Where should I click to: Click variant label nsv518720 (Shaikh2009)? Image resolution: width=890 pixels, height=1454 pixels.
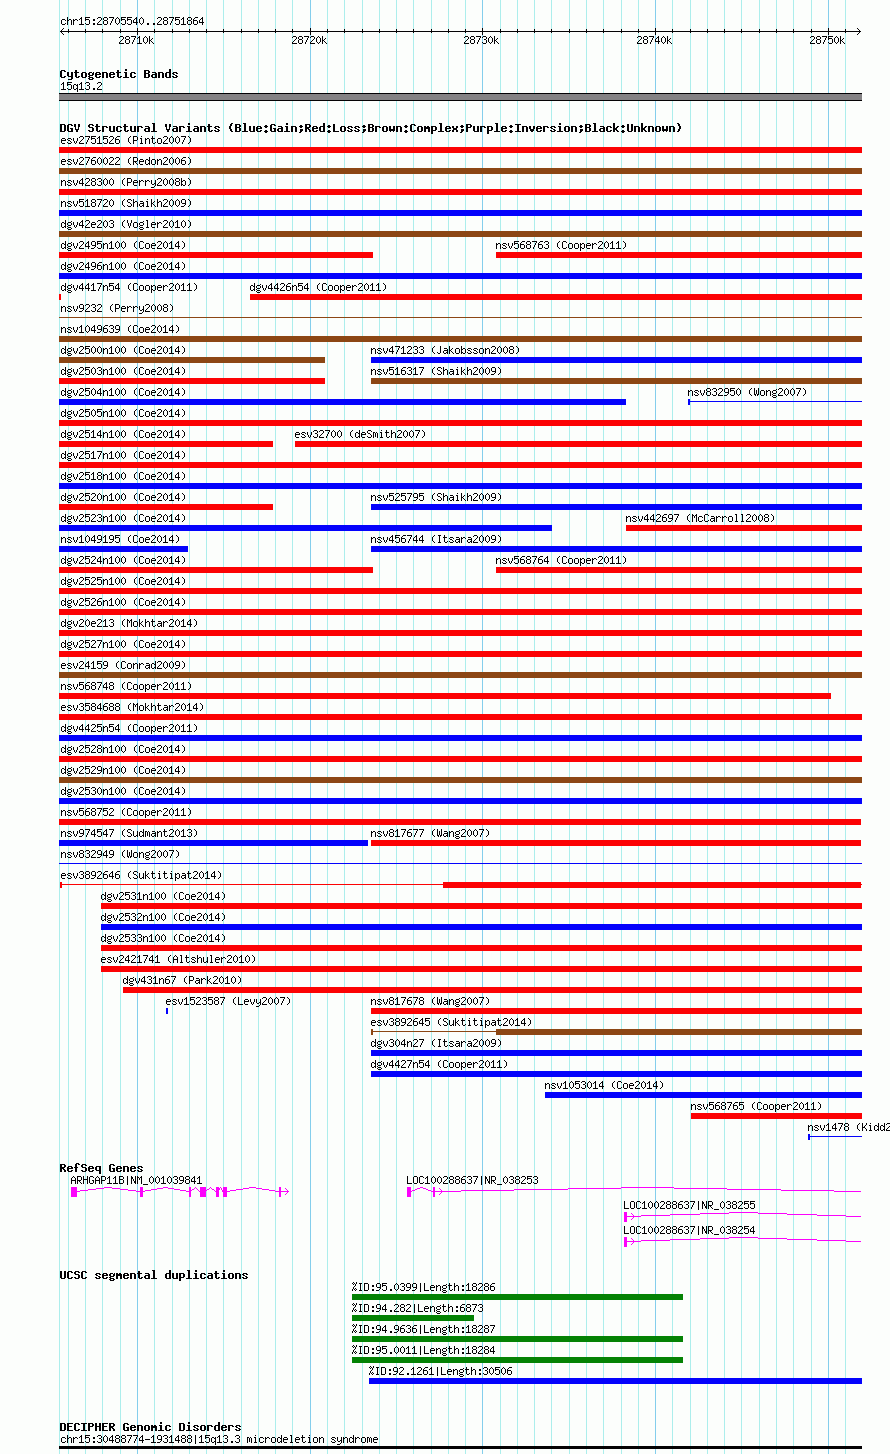(x=126, y=203)
